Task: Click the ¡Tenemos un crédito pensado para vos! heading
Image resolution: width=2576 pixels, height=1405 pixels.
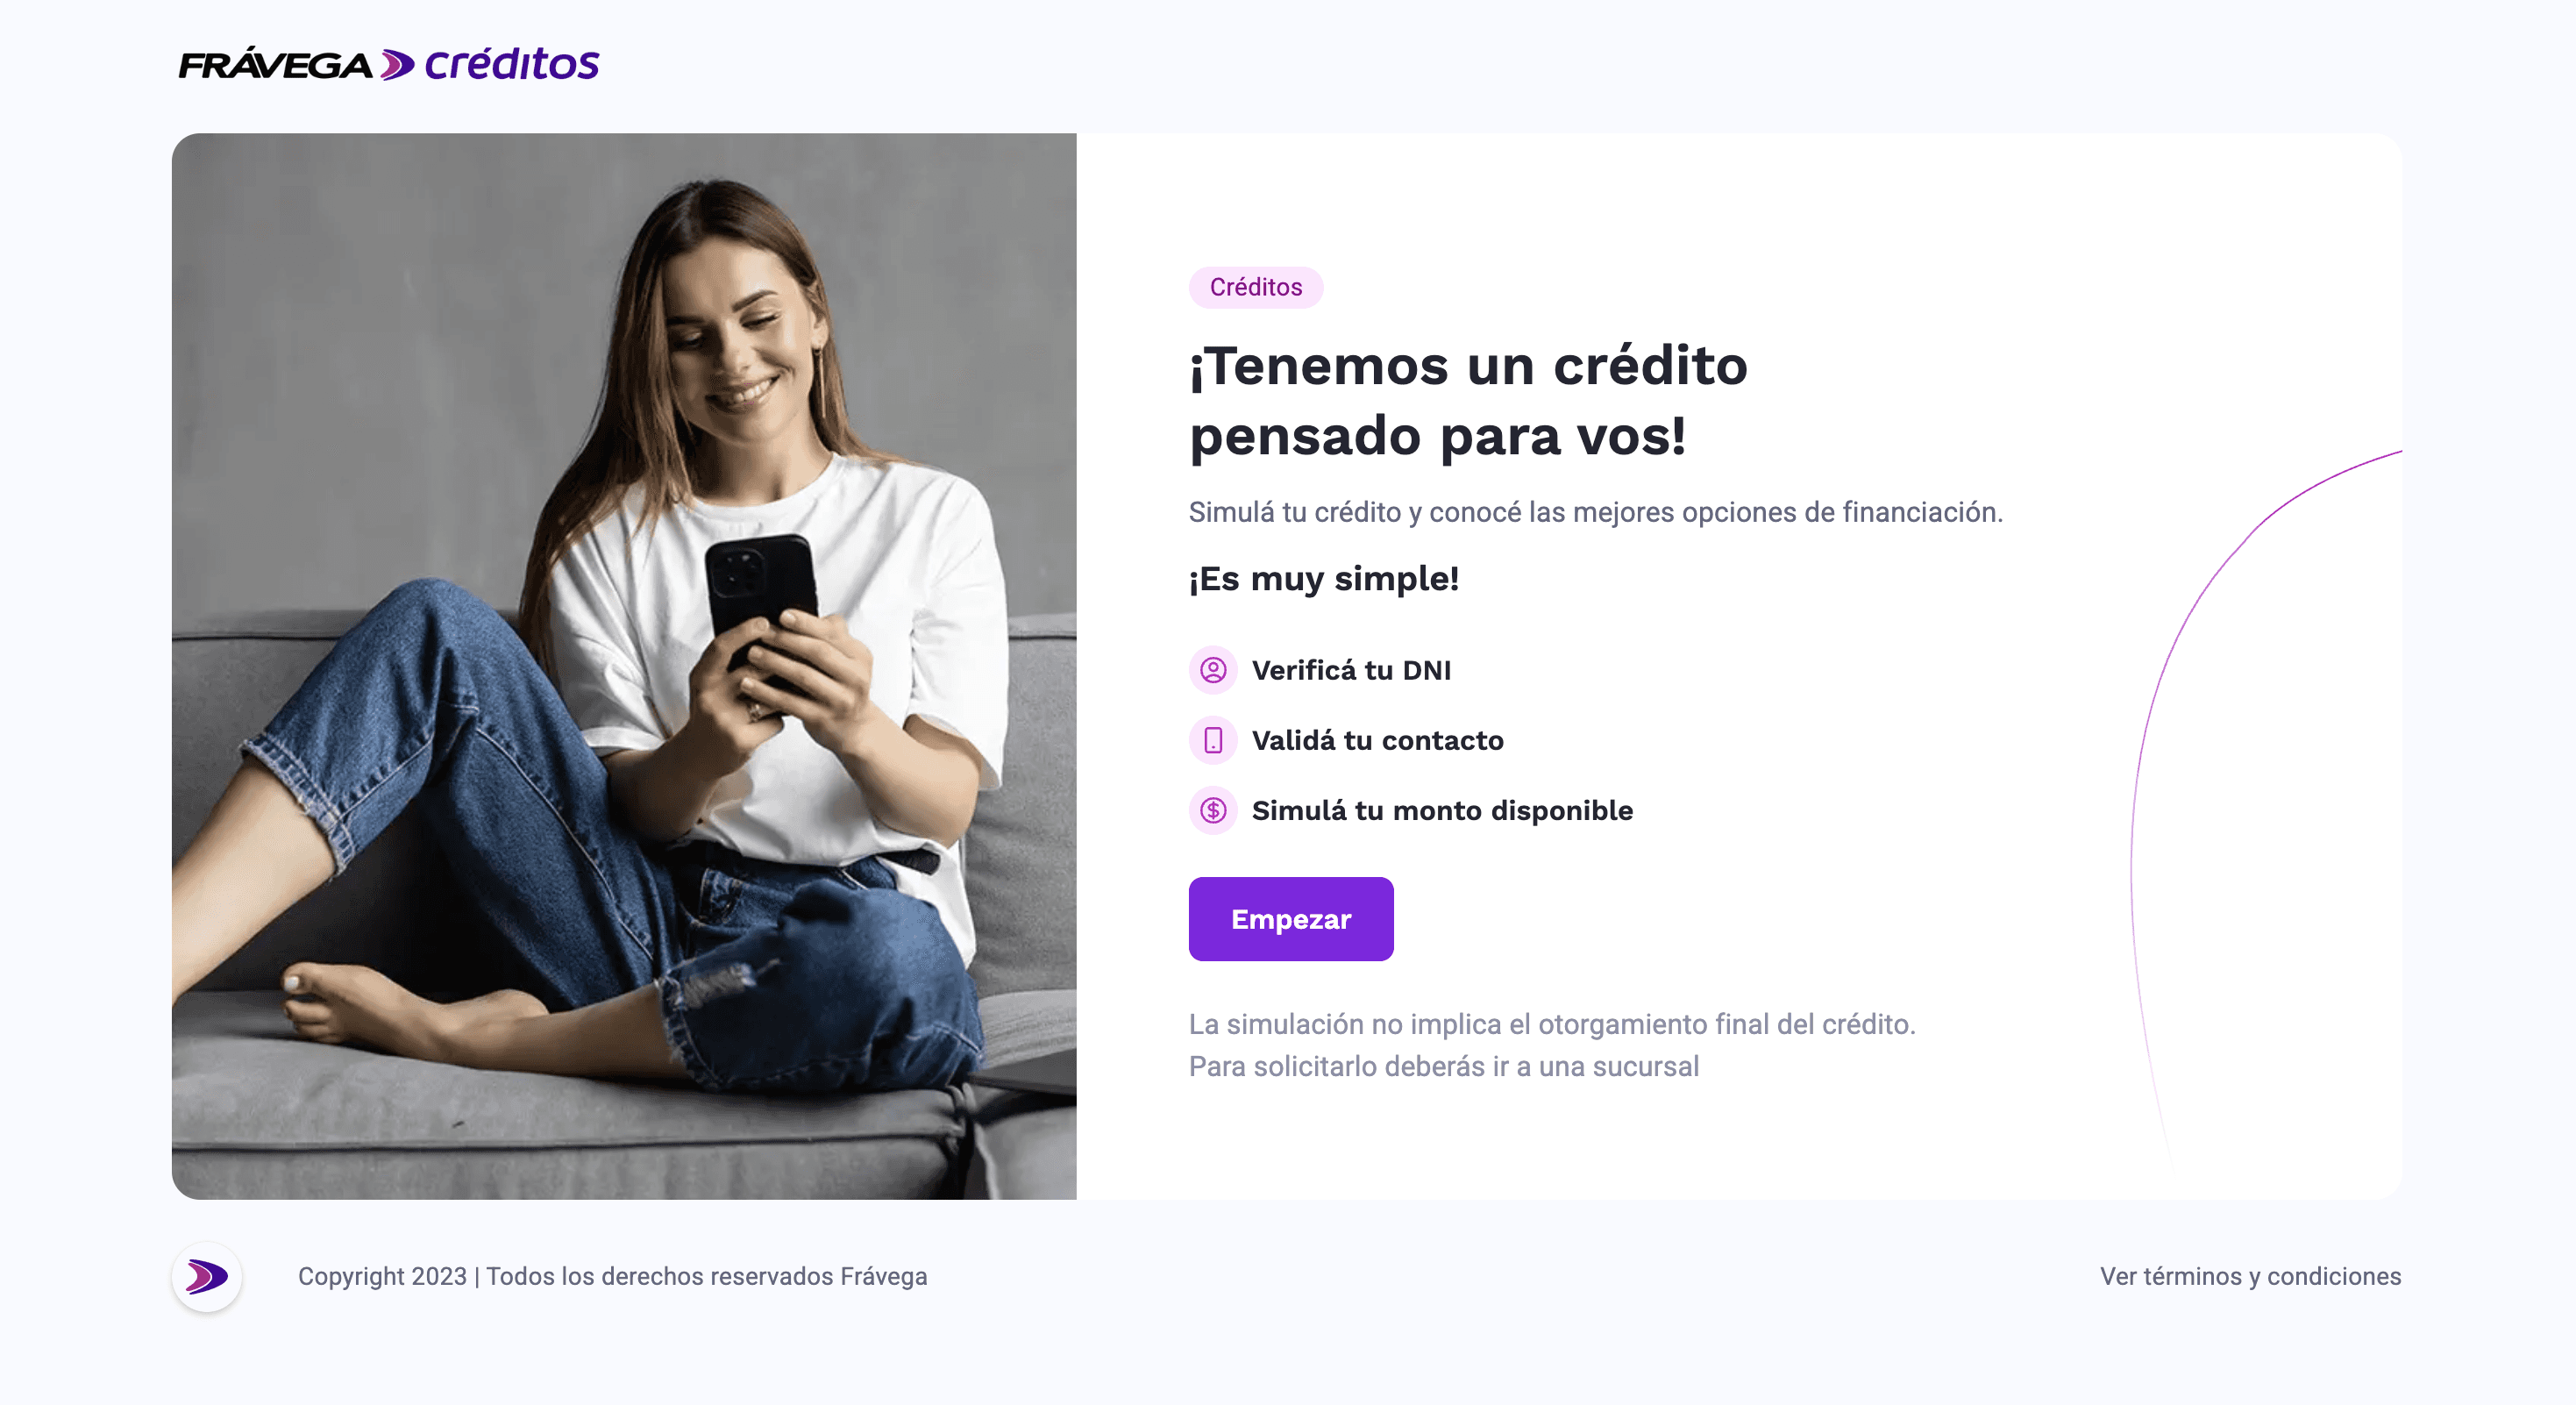Action: coord(1468,400)
